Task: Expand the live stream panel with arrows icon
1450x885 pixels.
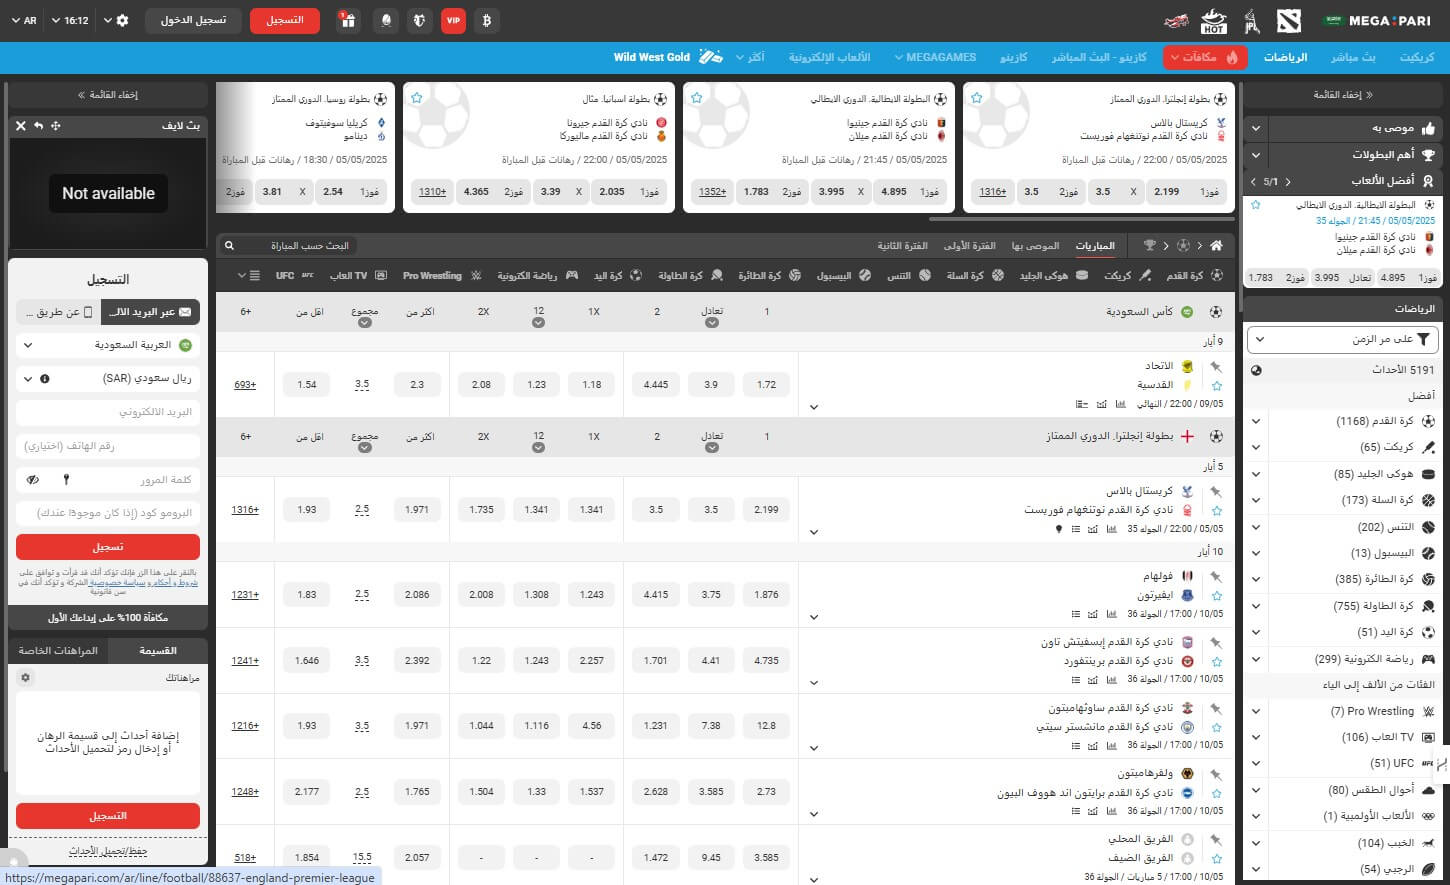Action: click(56, 126)
